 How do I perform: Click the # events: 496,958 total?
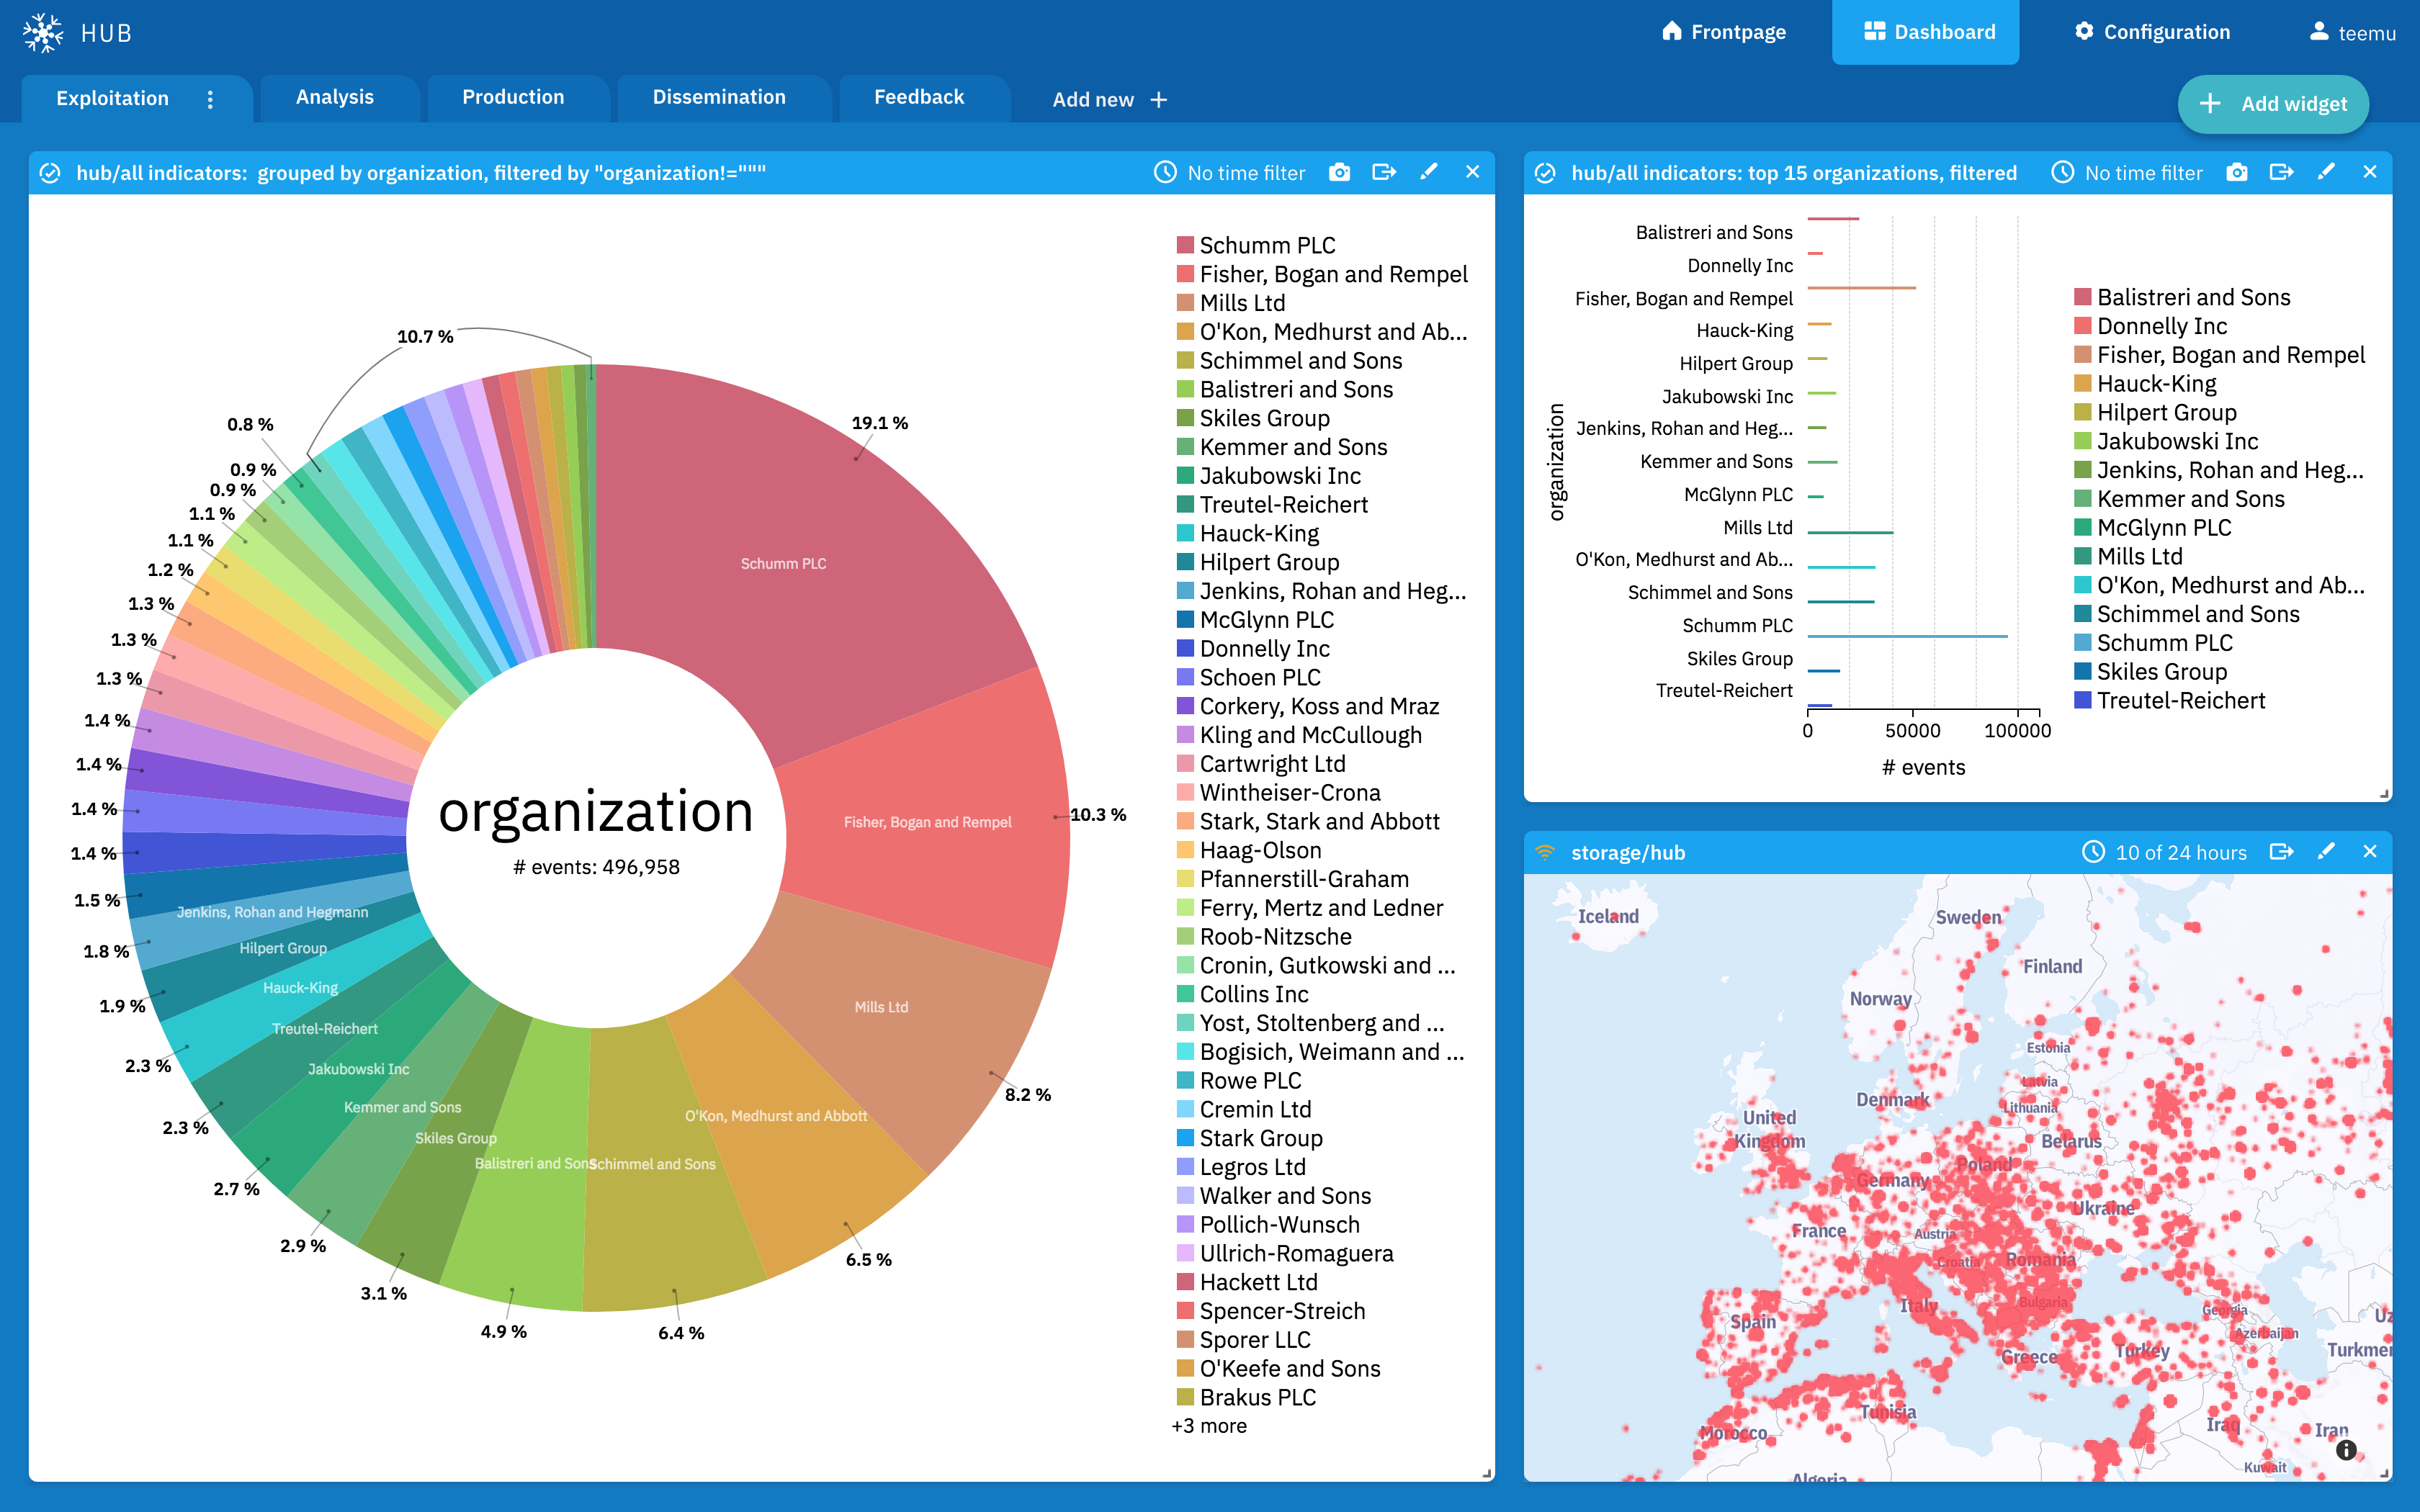[x=596, y=867]
